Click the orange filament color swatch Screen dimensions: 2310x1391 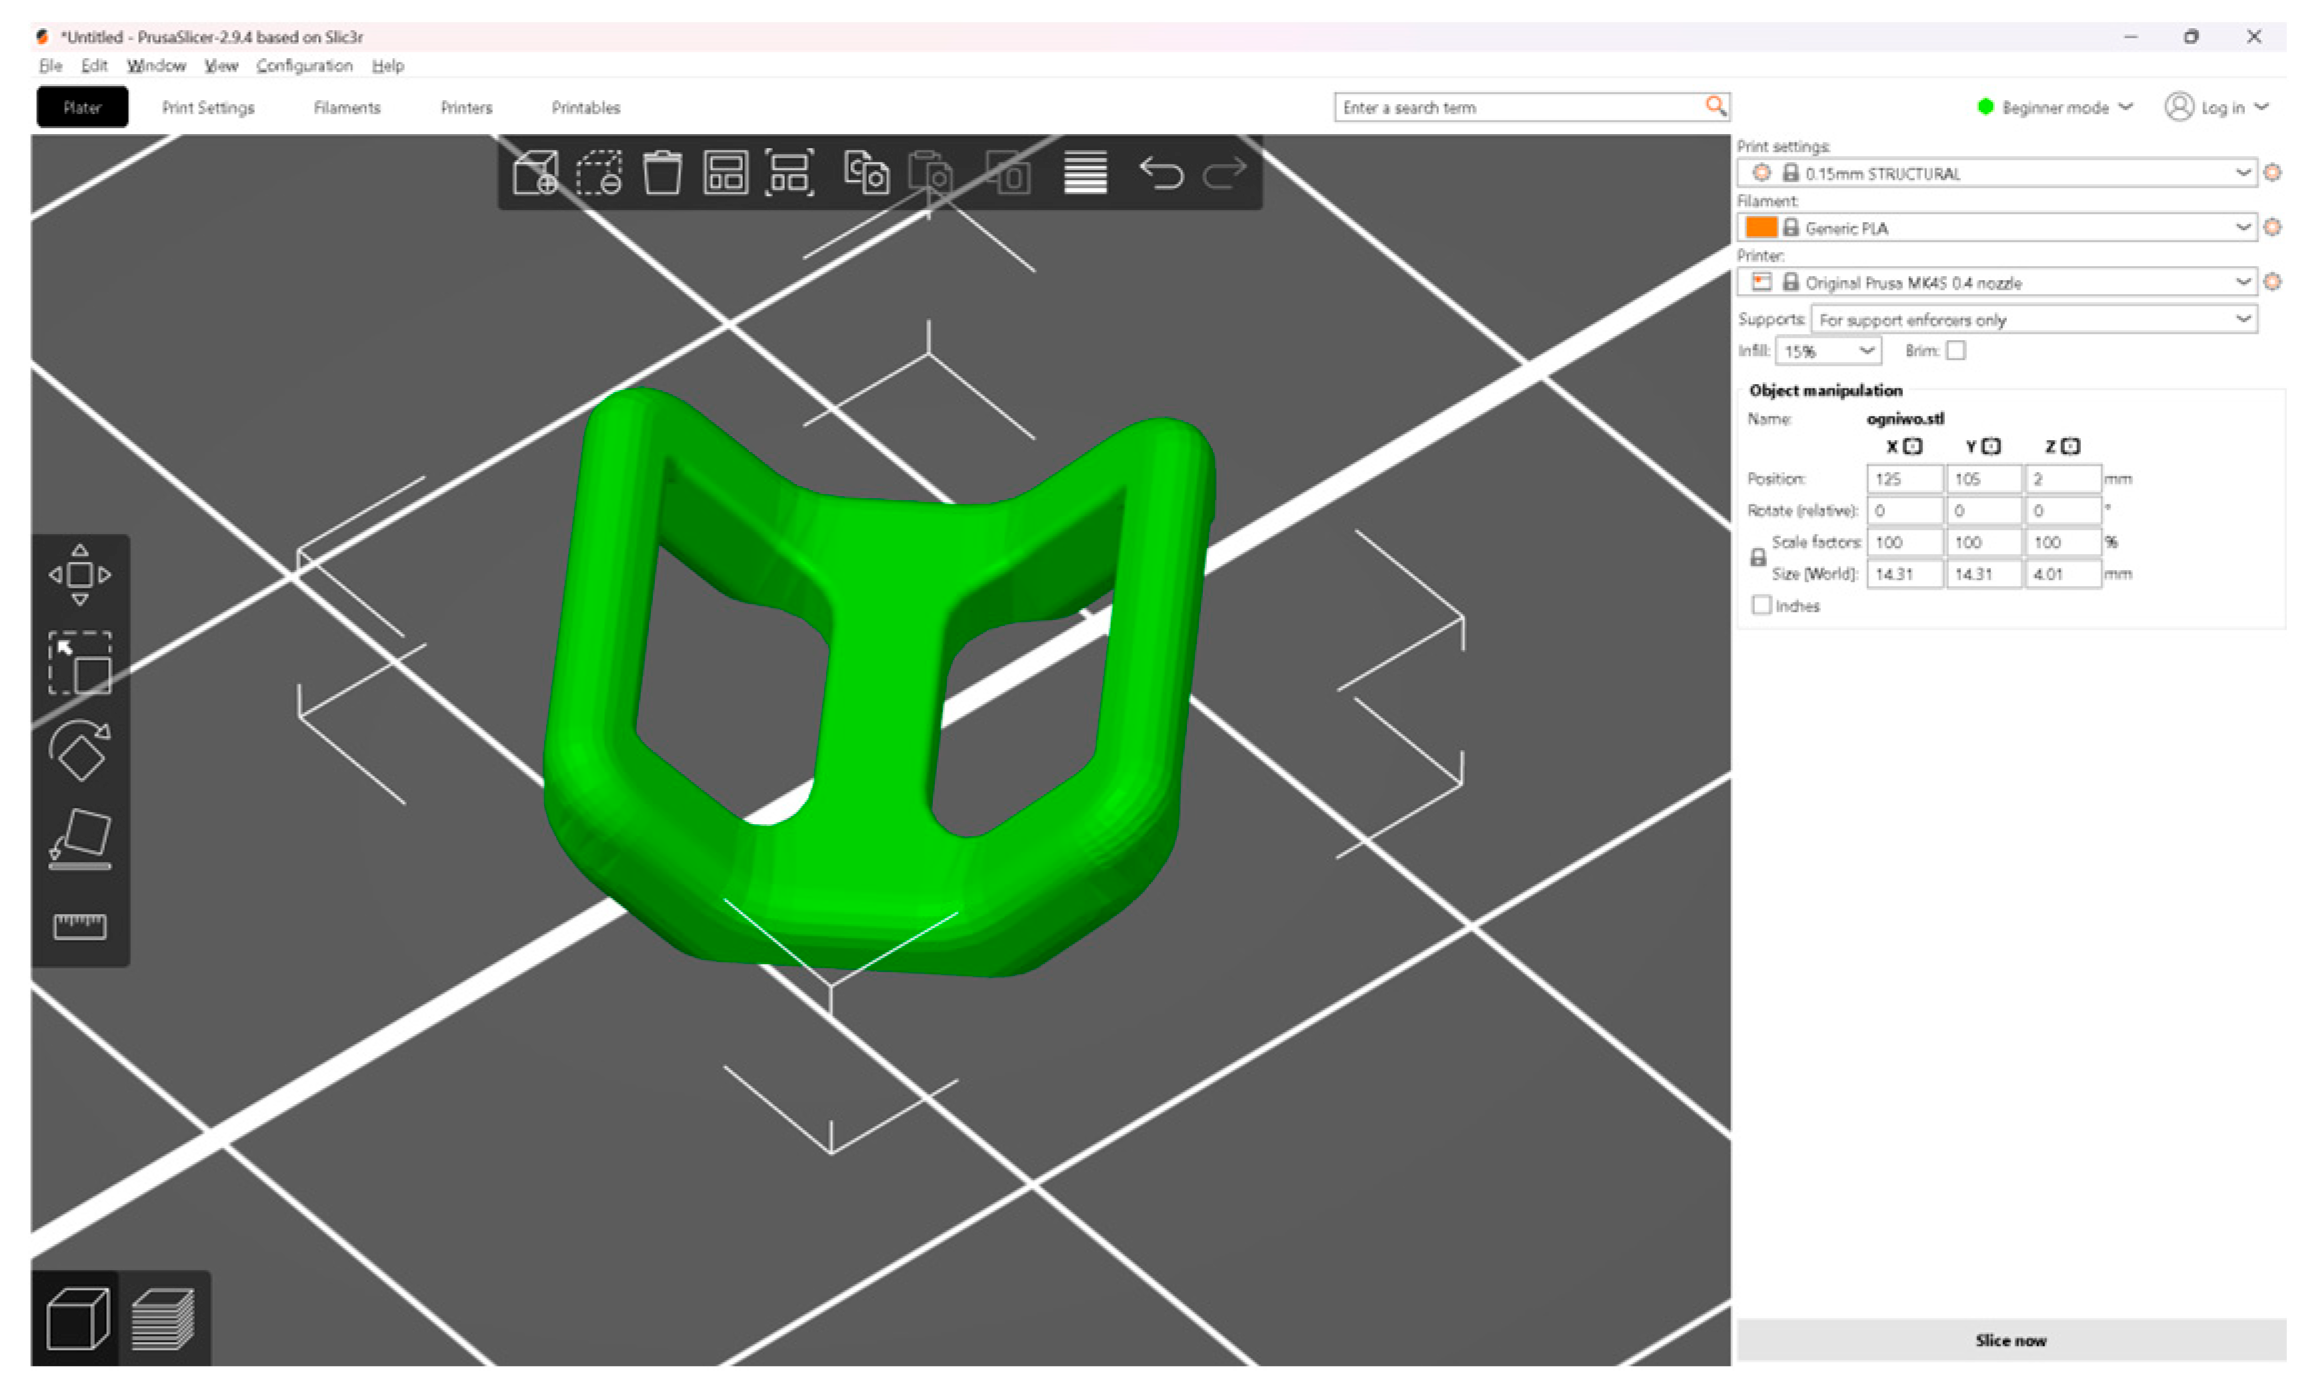click(1761, 228)
